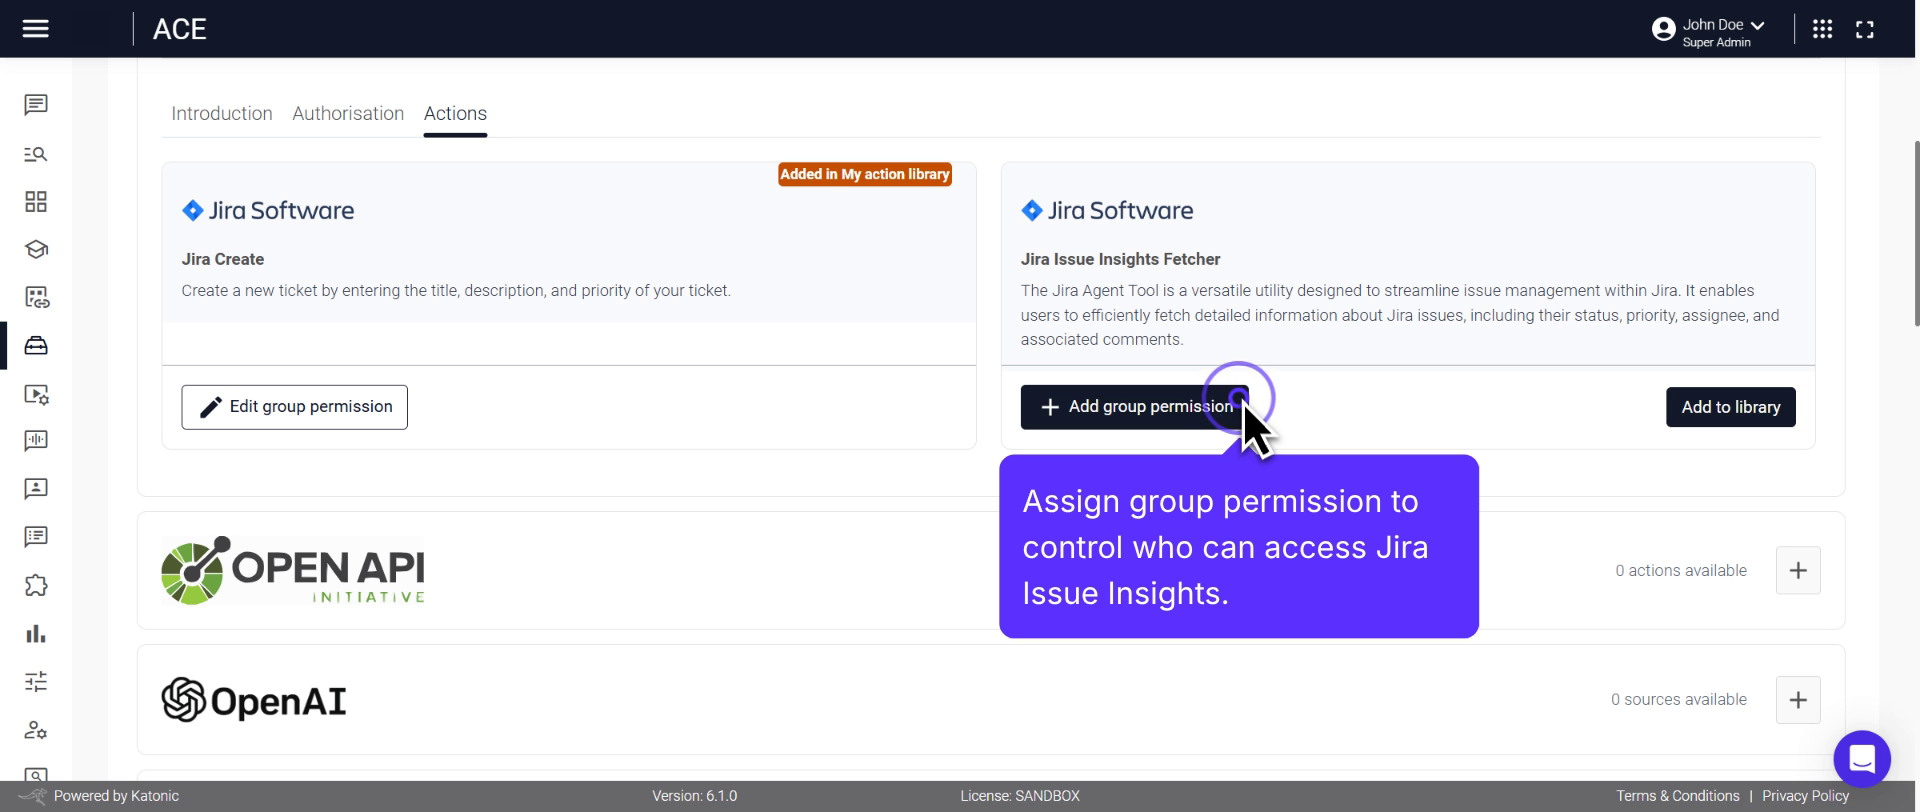
Task: Click Add group permission button
Action: [x=1134, y=407]
